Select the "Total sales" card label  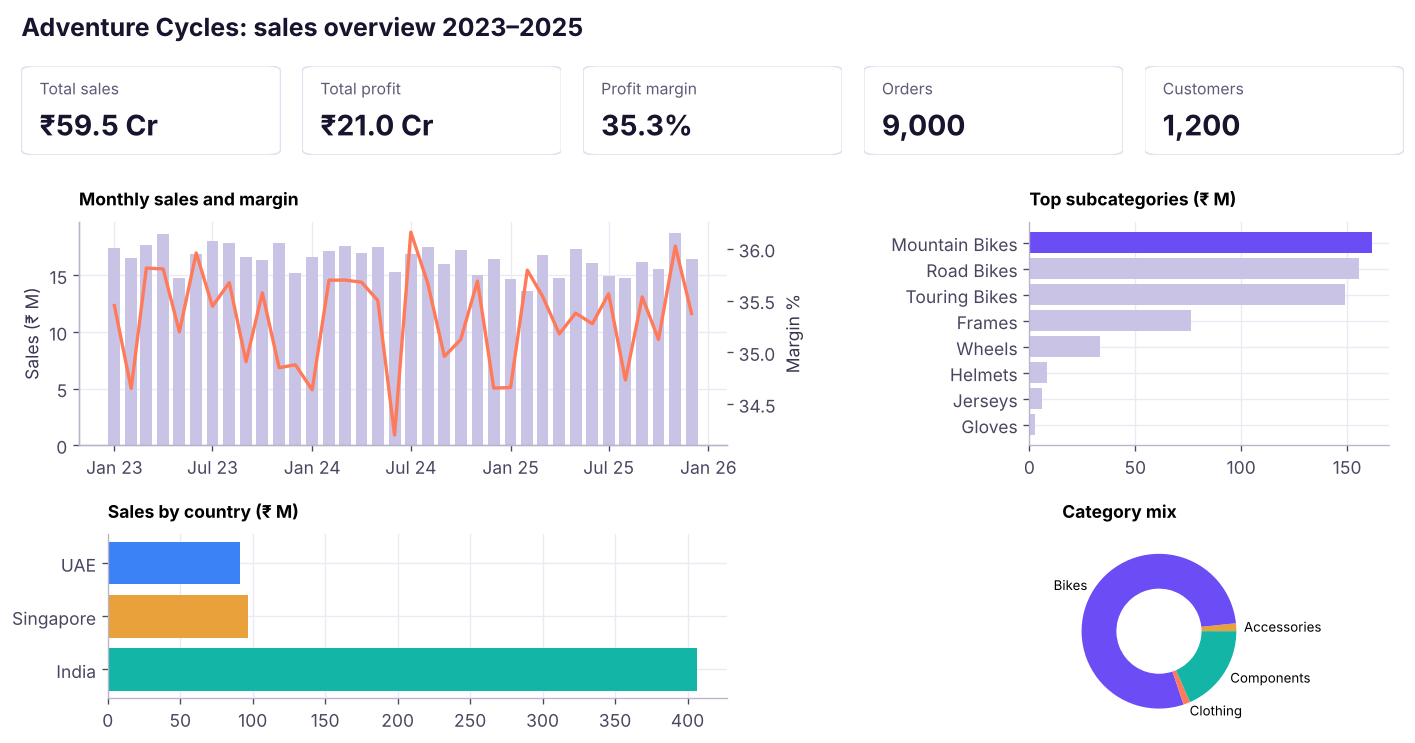pyautogui.click(x=79, y=89)
